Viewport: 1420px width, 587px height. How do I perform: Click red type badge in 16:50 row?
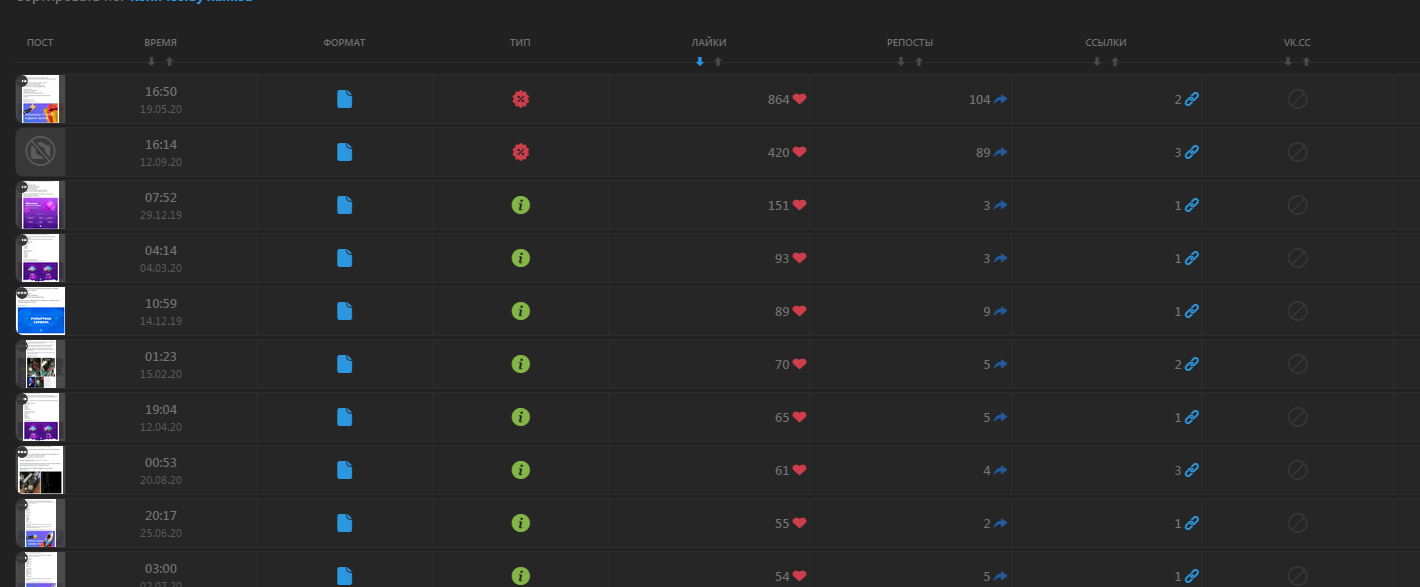click(x=520, y=99)
